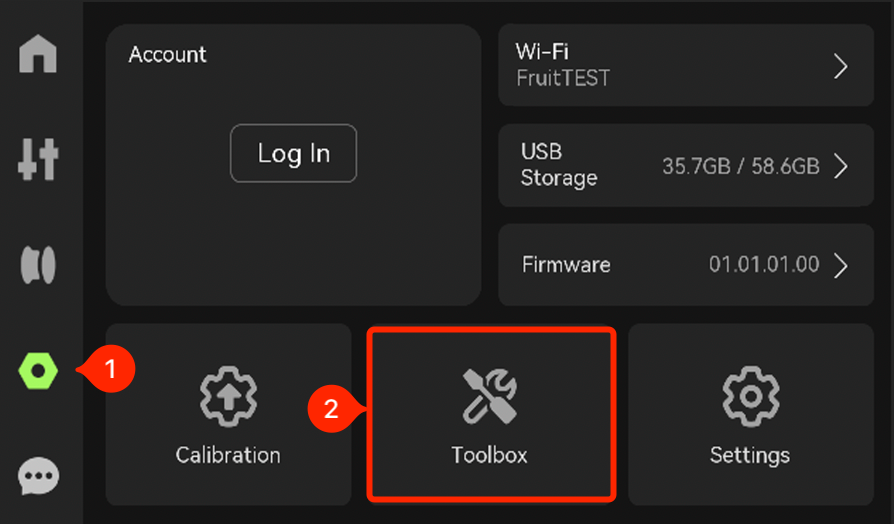Click the Calibration label text
This screenshot has height=524, width=894.
228,455
